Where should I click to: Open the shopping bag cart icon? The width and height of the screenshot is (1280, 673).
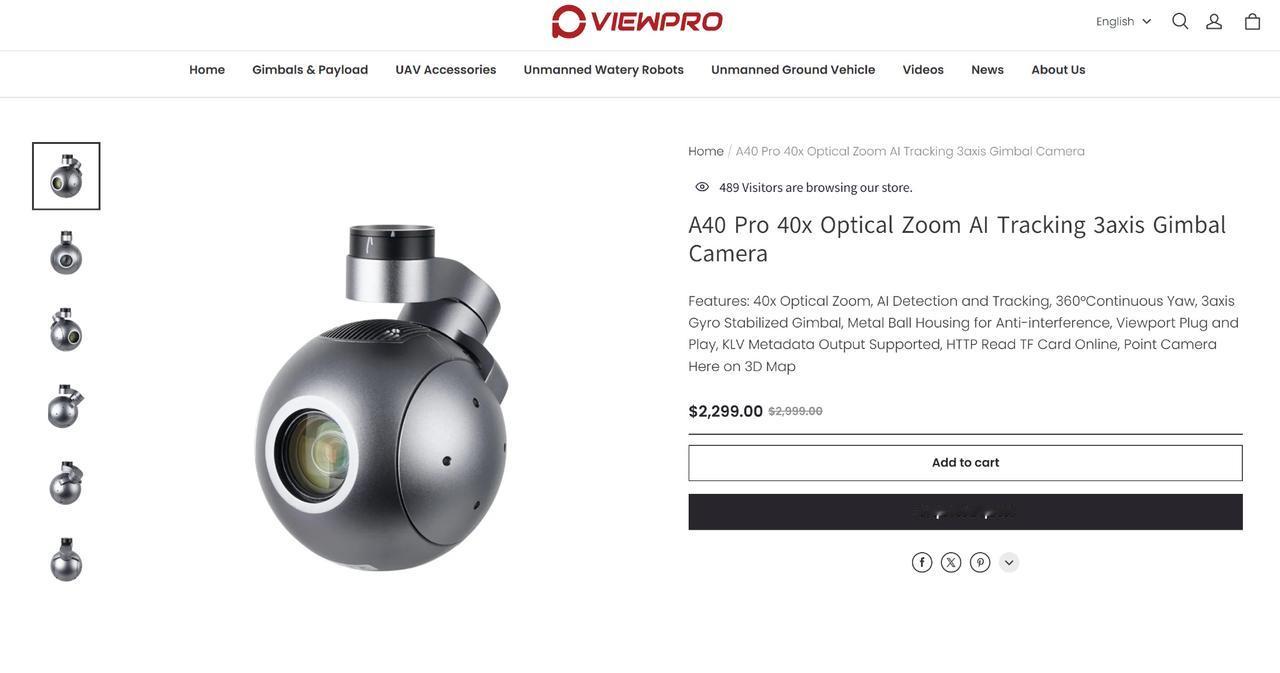point(1252,21)
